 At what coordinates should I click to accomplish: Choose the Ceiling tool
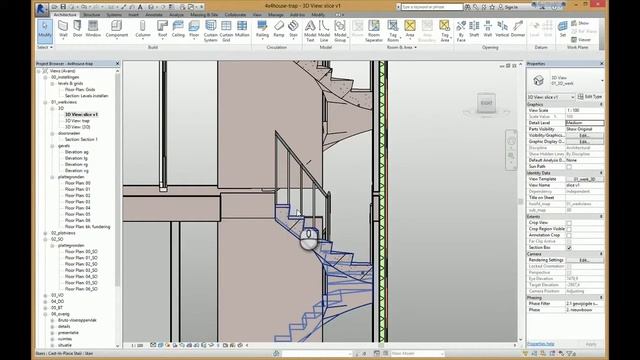[x=178, y=29]
